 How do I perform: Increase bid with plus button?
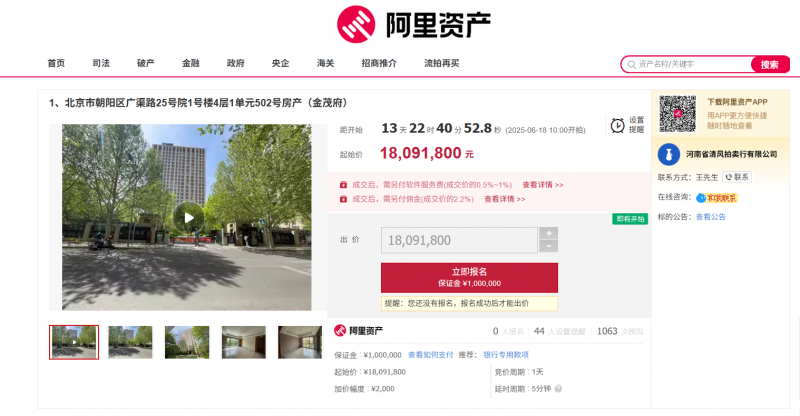pyautogui.click(x=548, y=234)
